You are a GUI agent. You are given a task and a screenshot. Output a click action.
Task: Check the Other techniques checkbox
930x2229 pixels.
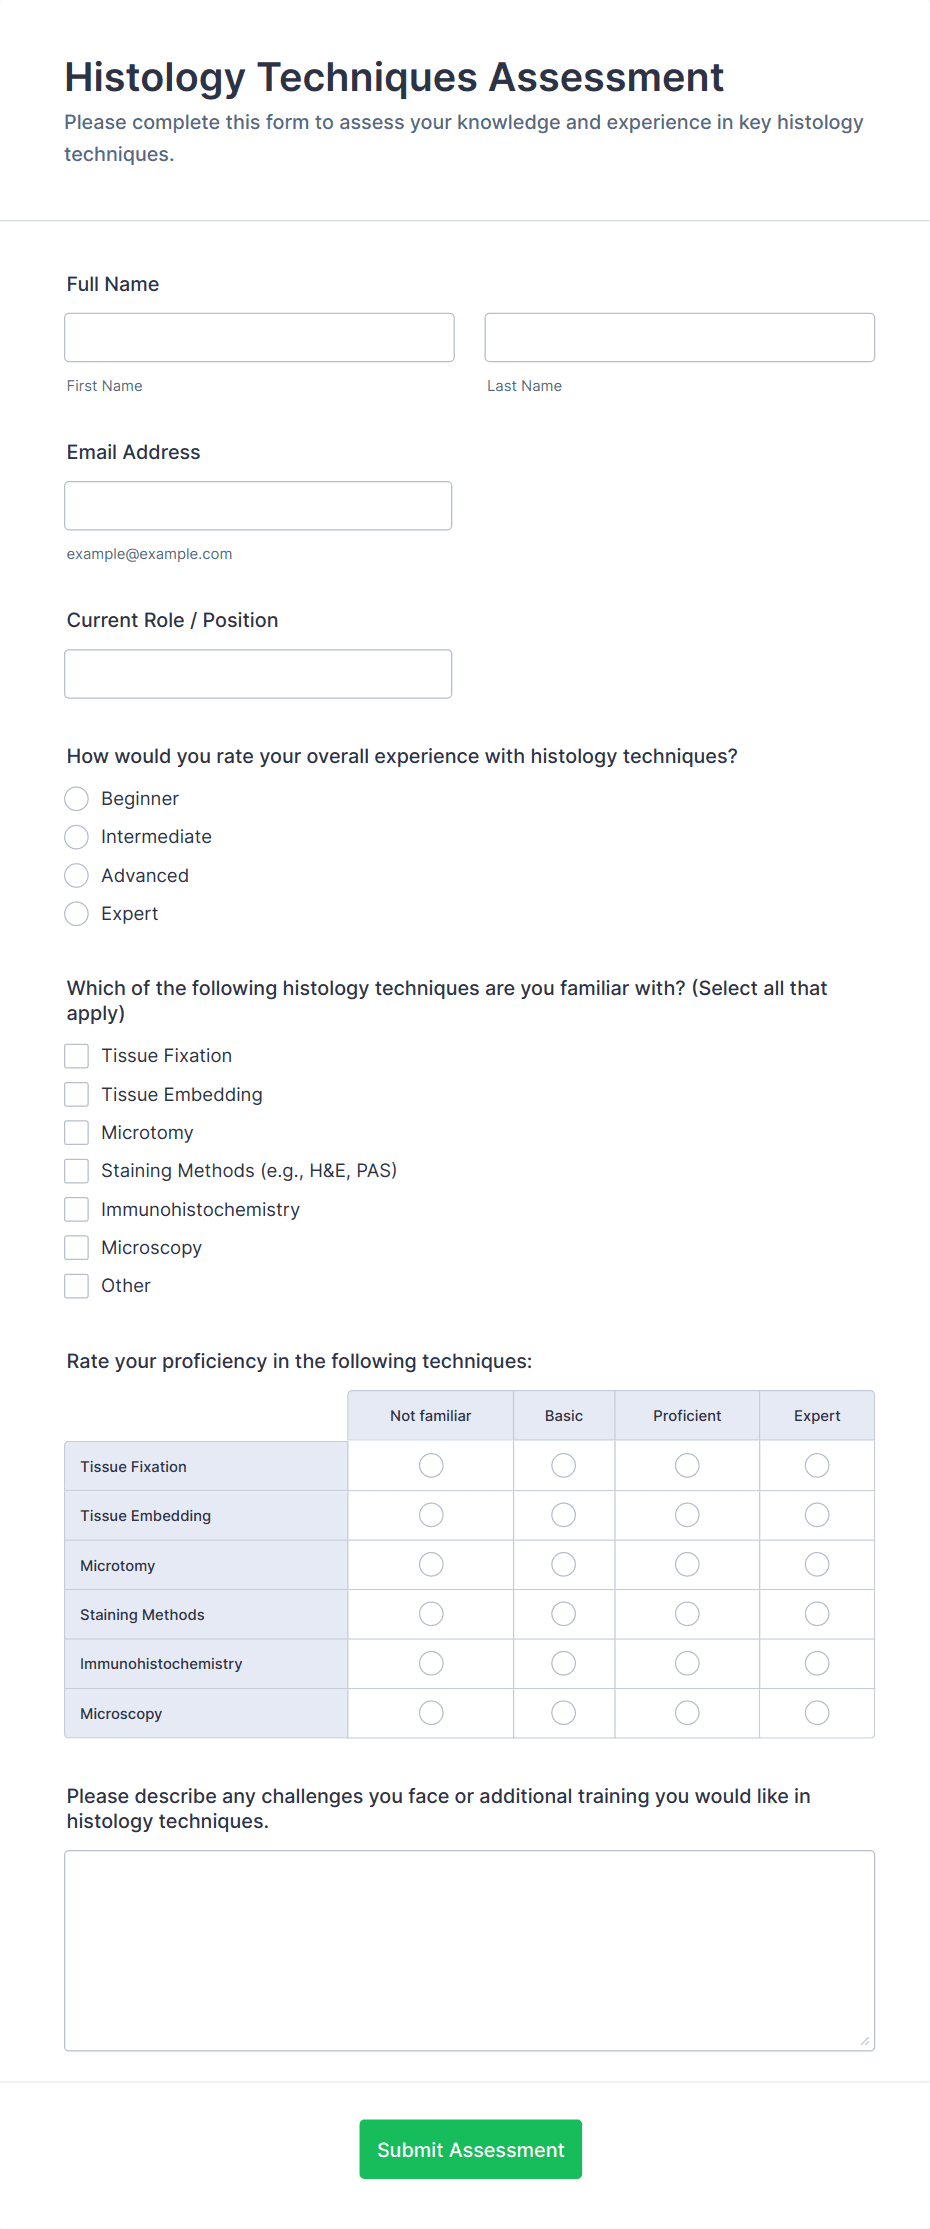coord(76,1285)
